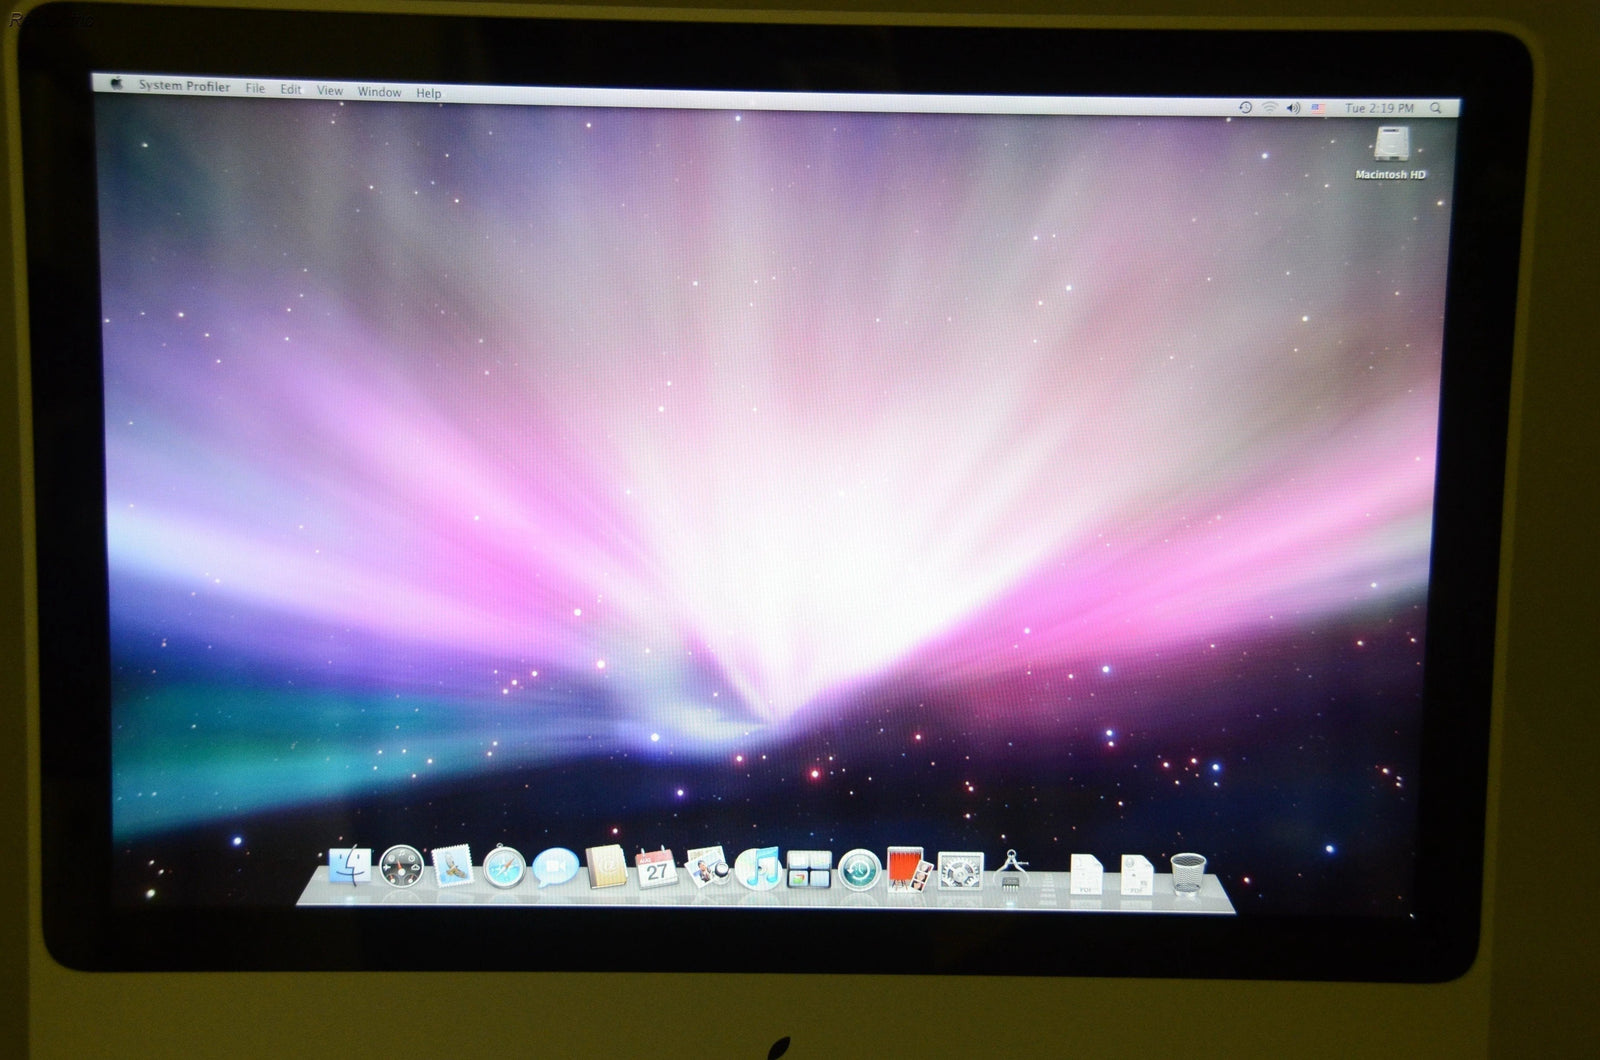Expand the Wi-Fi status menu
Viewport: 1600px width, 1060px height.
[1269, 107]
